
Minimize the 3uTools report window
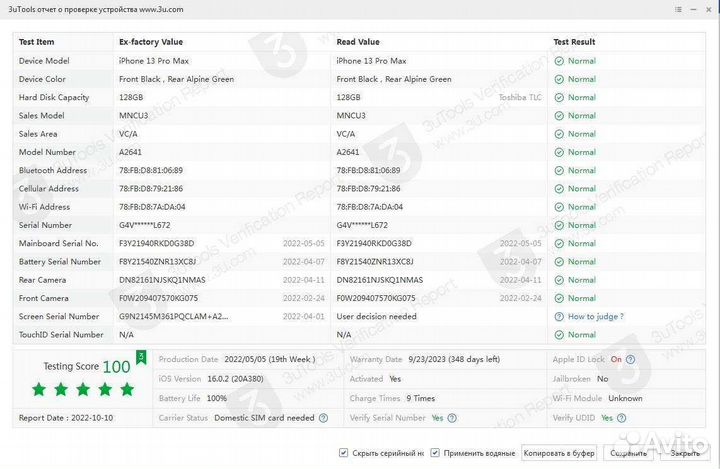pos(693,10)
